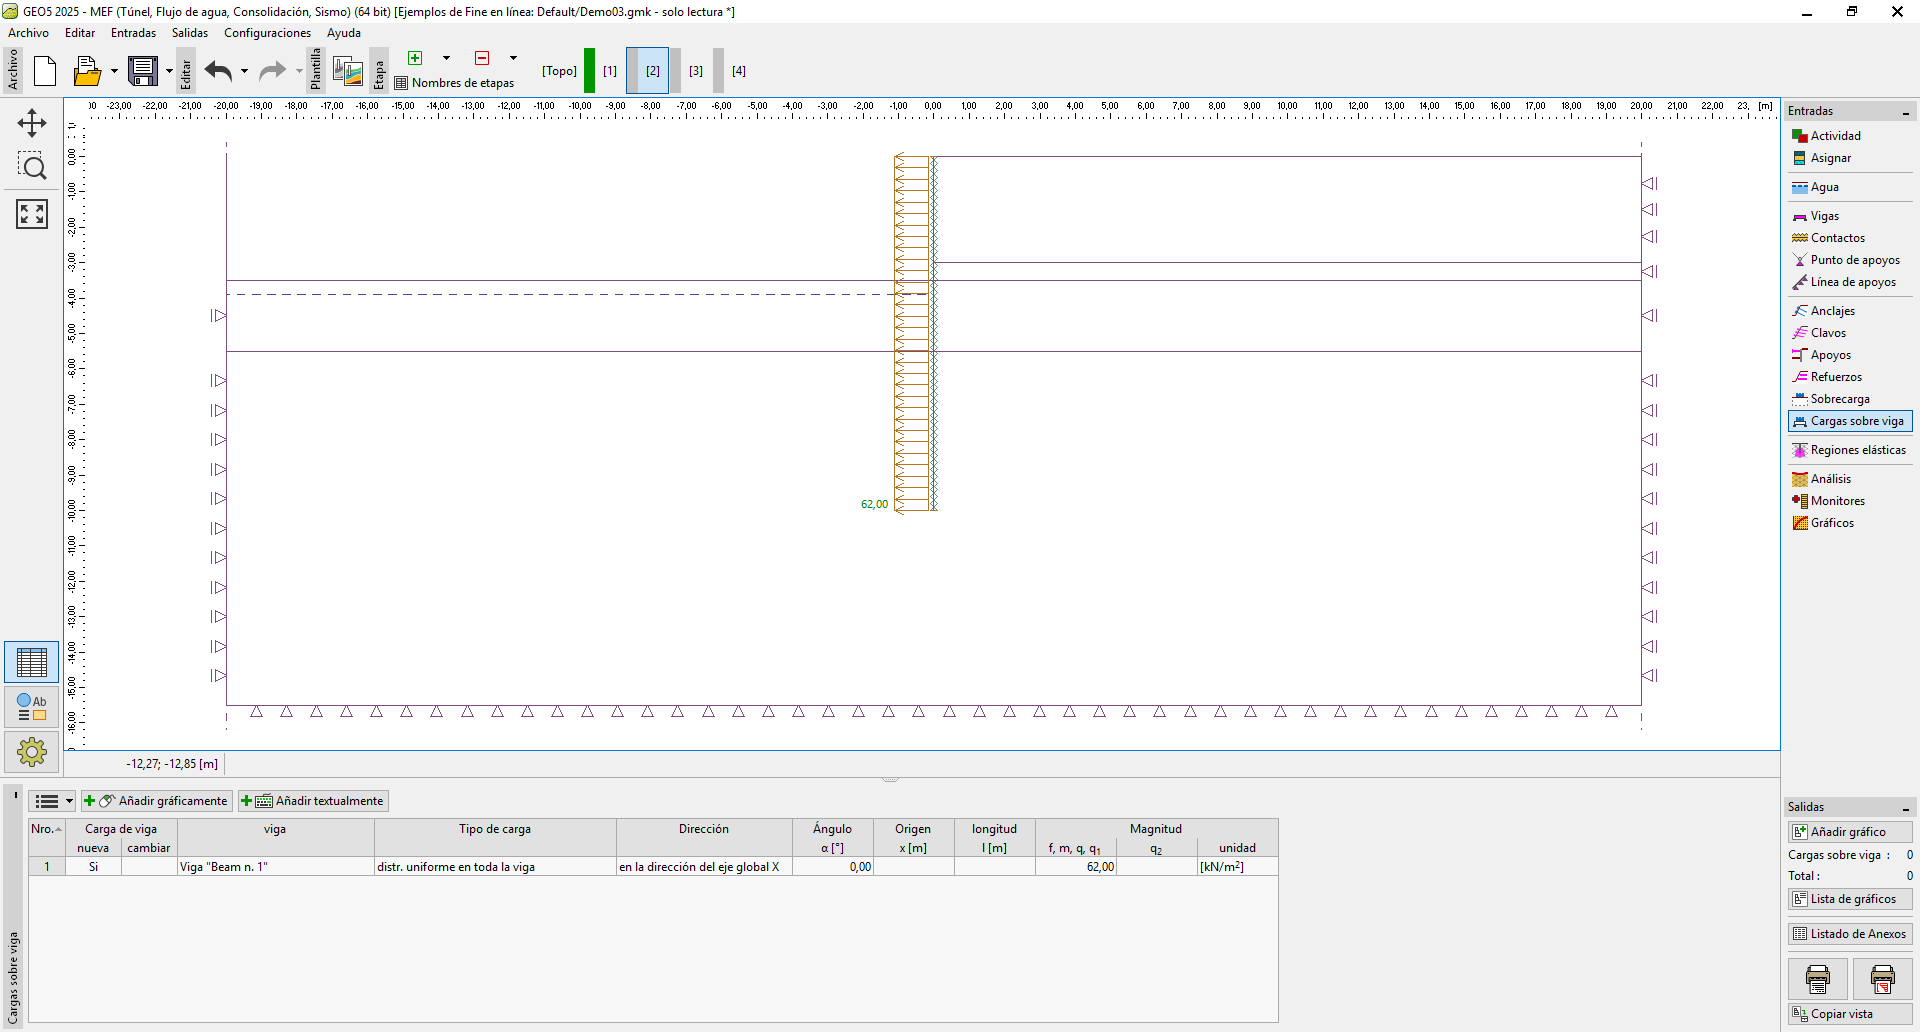Collapse the Entradas panel
Image resolution: width=1920 pixels, height=1032 pixels.
[x=1905, y=112]
